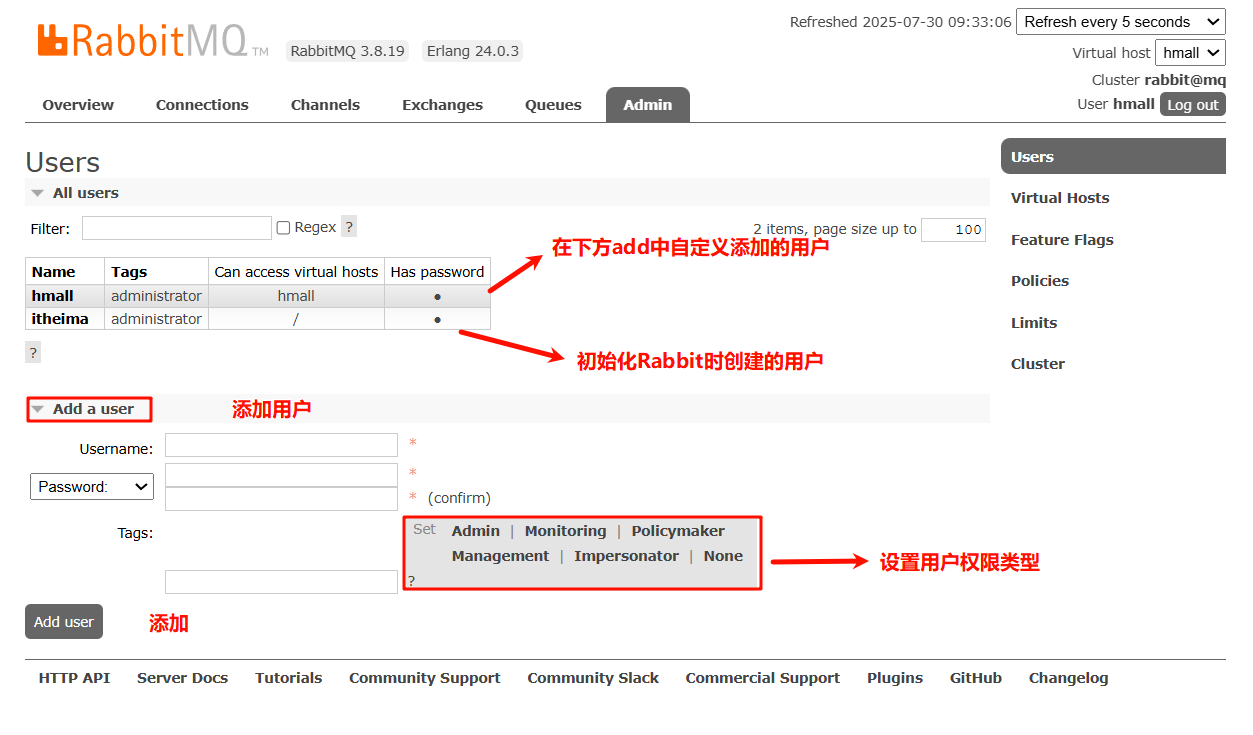Click the Name column header
1253x735 pixels.
[65, 271]
